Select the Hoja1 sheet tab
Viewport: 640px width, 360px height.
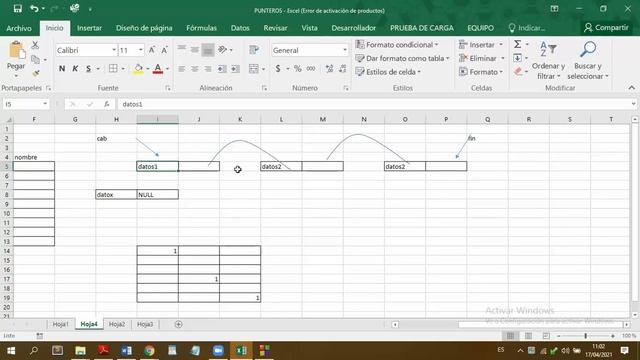pyautogui.click(x=60, y=324)
